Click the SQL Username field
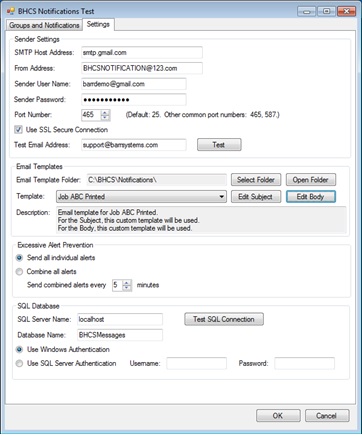The height and width of the screenshot is (436, 362). point(197,363)
